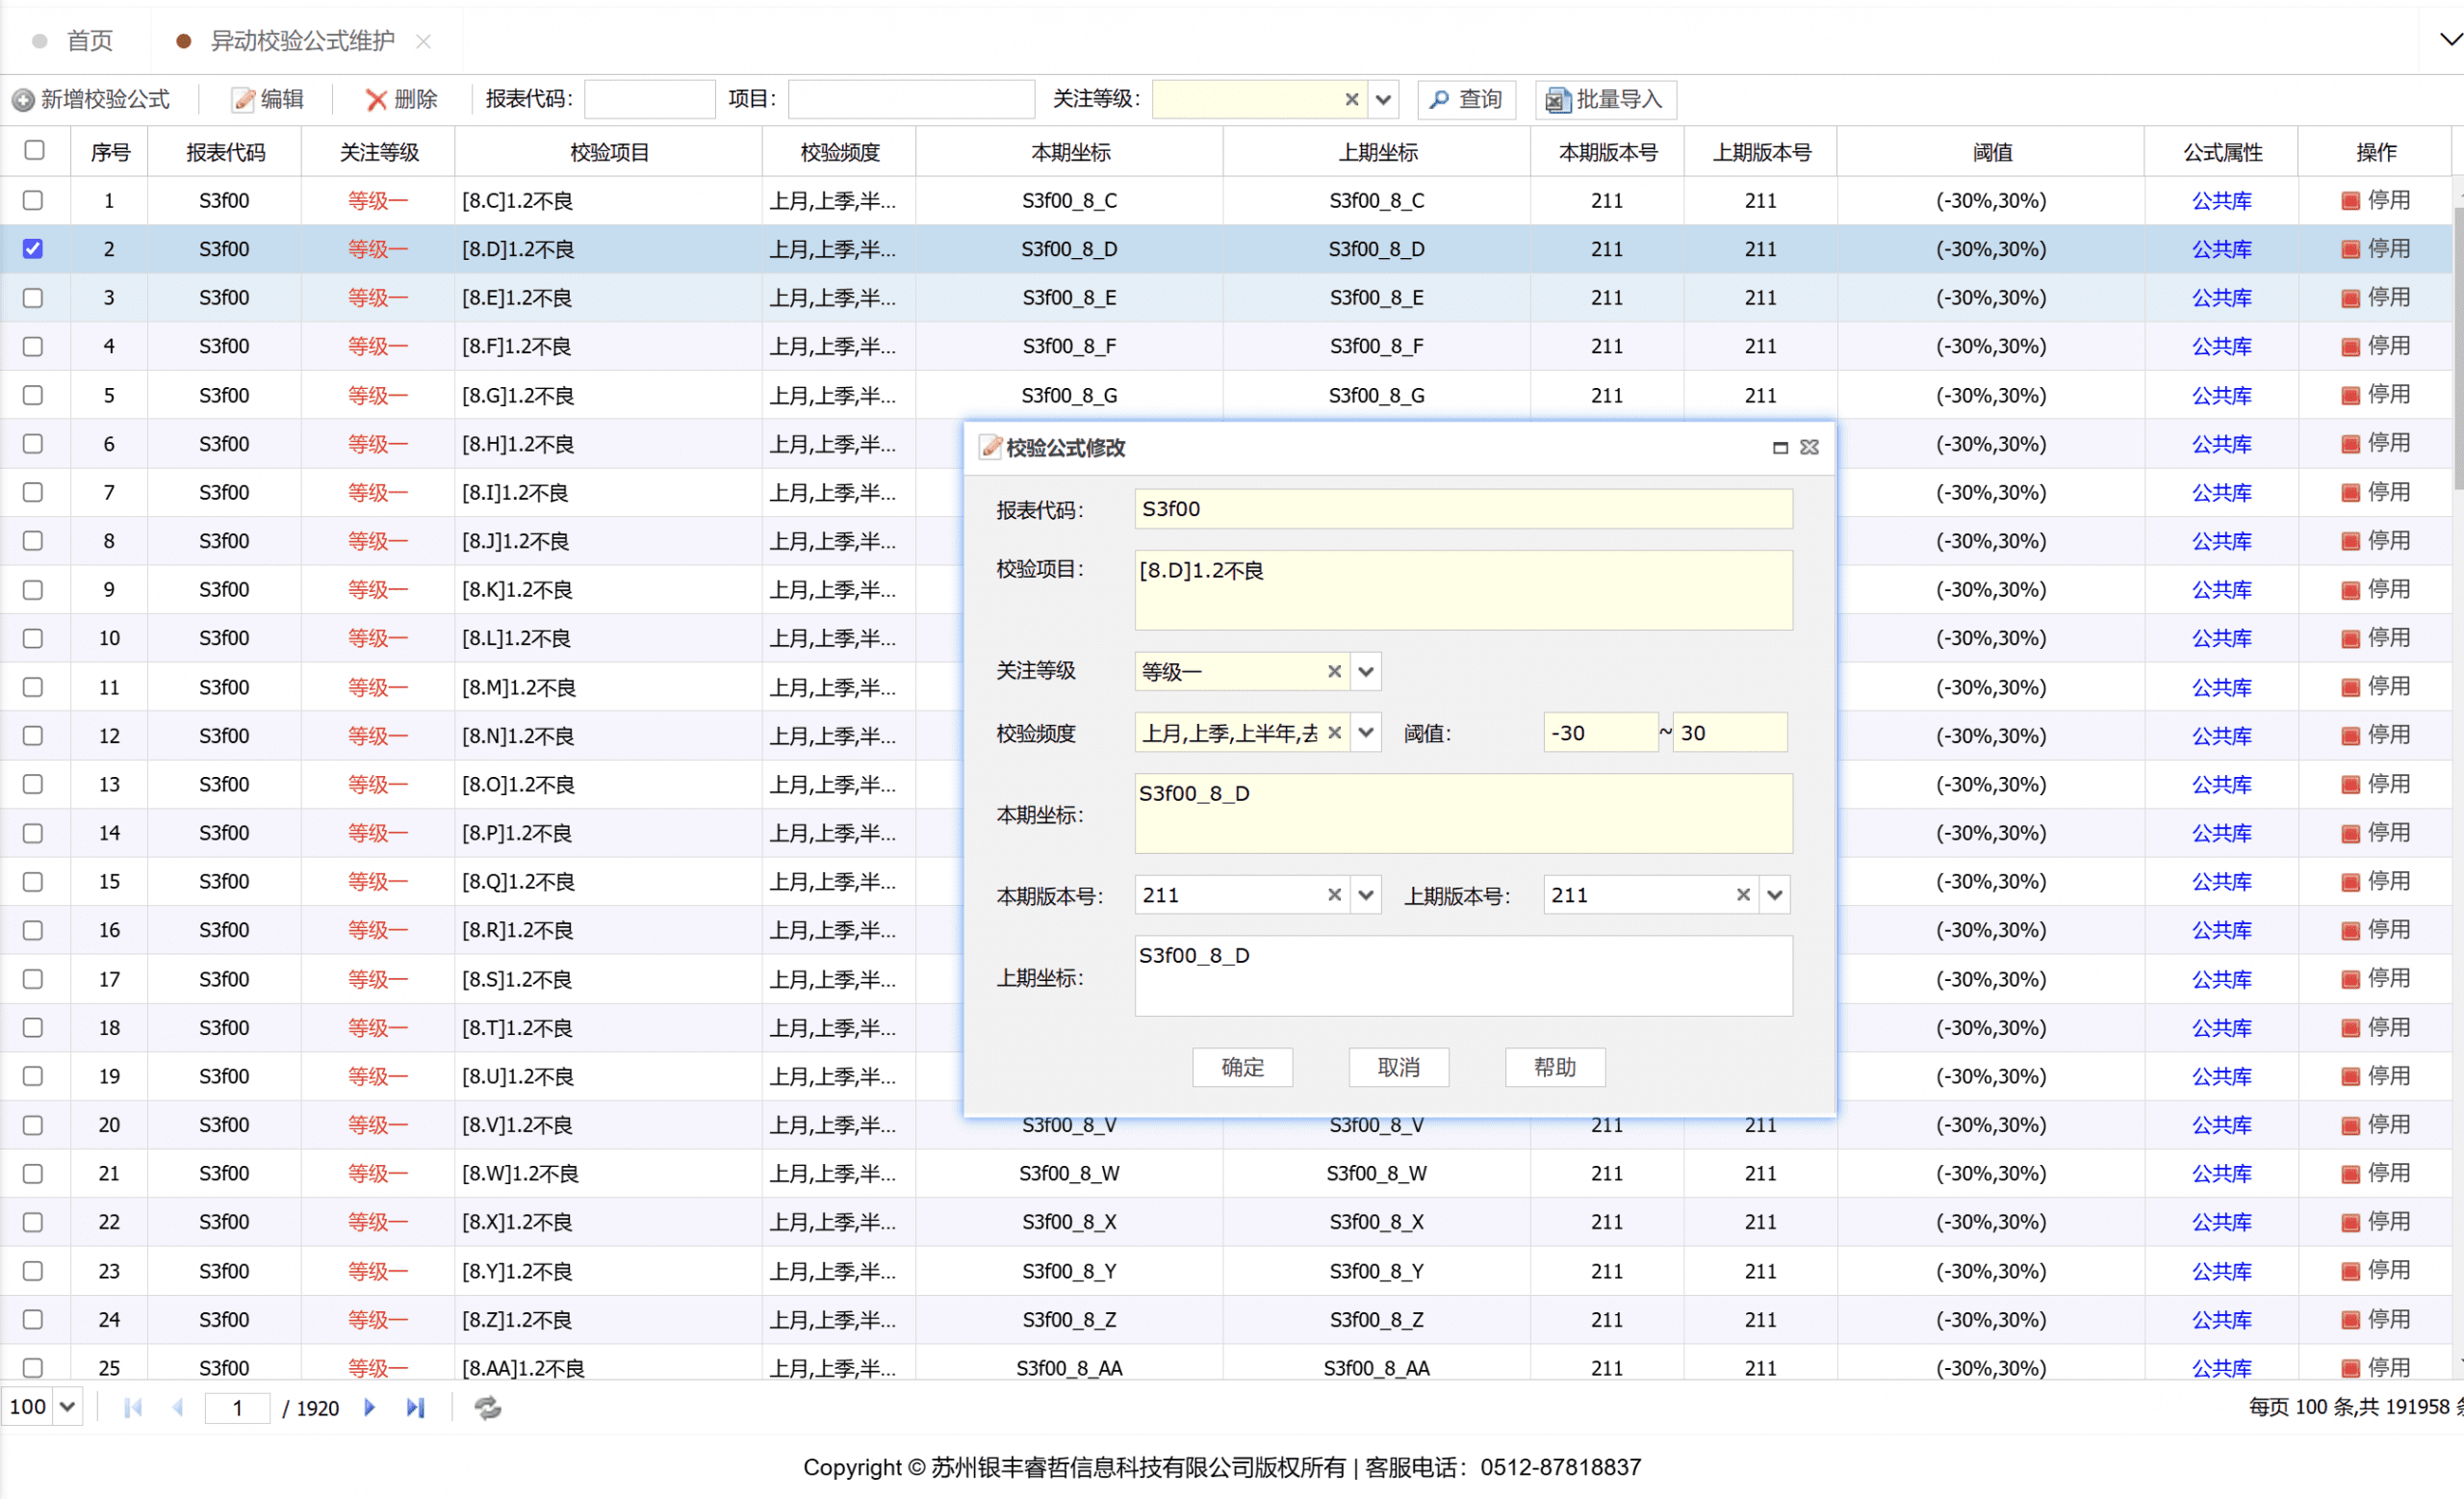Click 公共库 link in row 1
This screenshot has width=2464, height=1499.
coord(2222,201)
